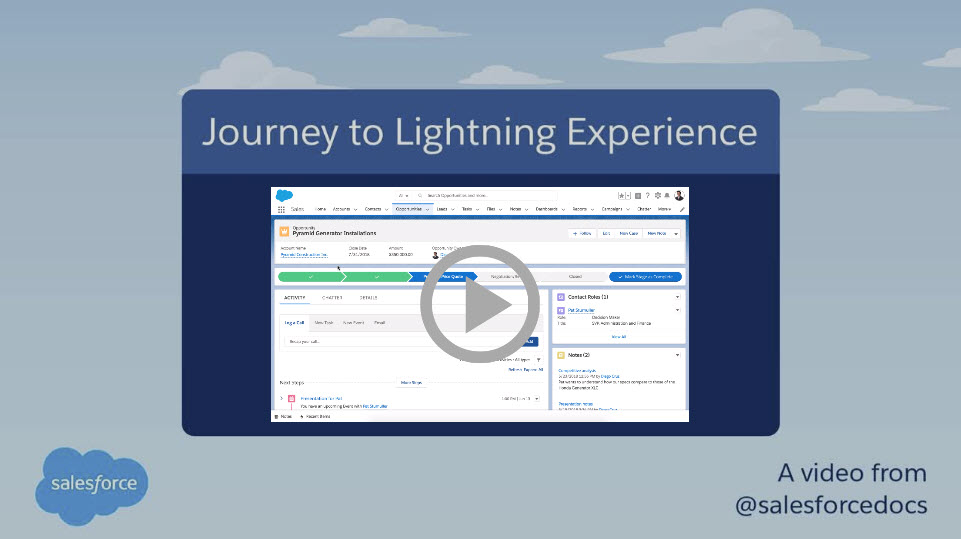Open the Setup gear icon in preview
The image size is (961, 539).
pos(658,196)
